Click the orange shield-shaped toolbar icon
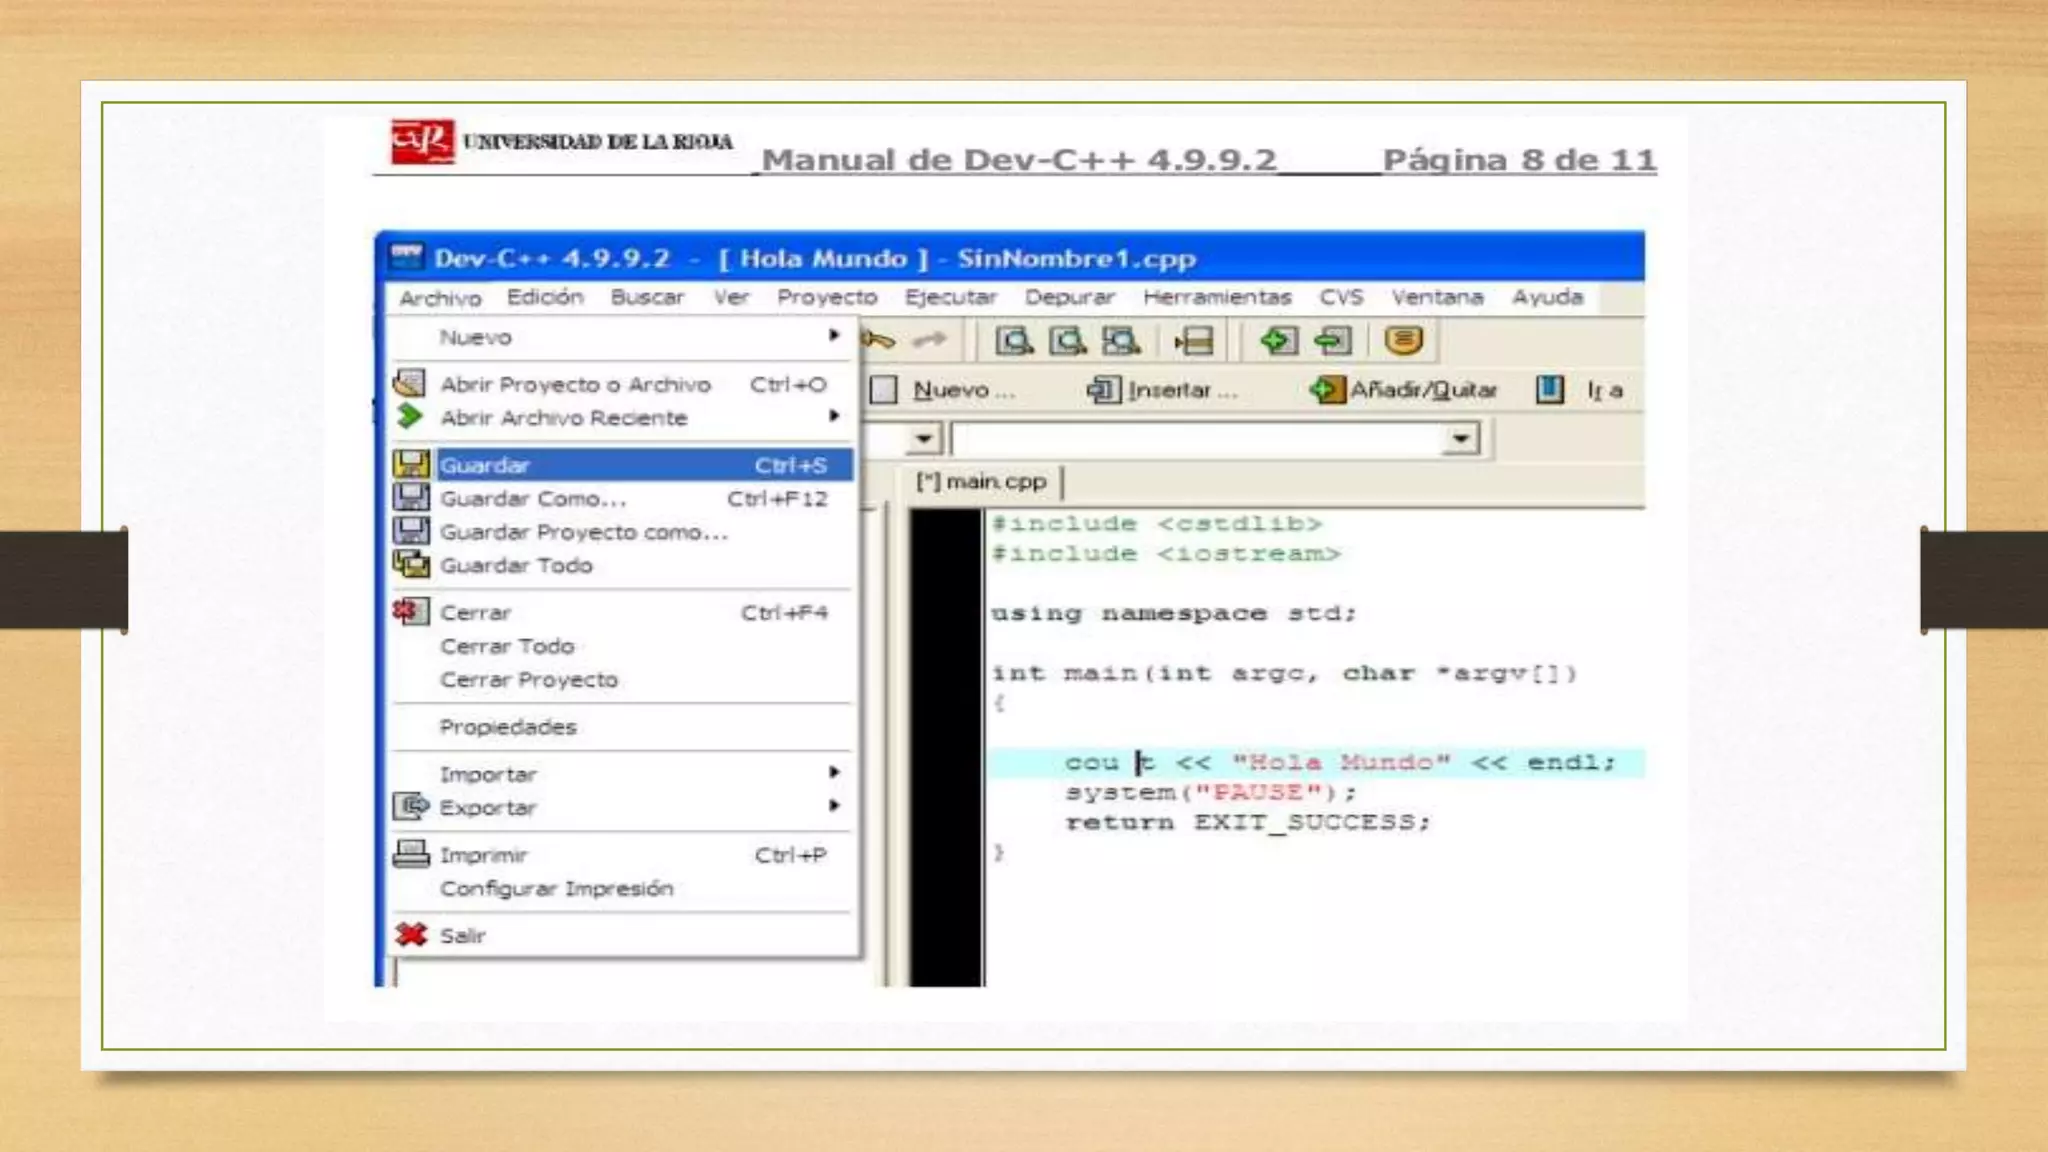Screen dimensions: 2048x1152 pos(1403,341)
